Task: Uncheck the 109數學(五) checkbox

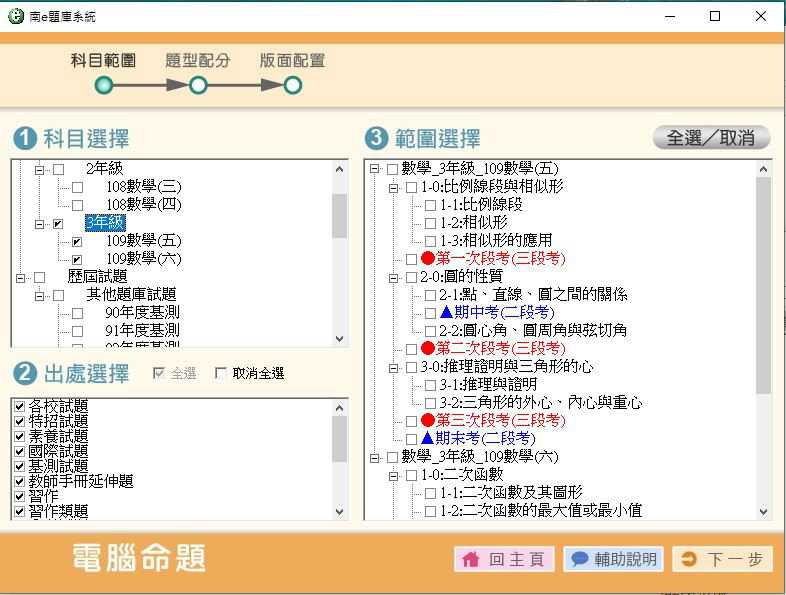Action: [x=77, y=242]
